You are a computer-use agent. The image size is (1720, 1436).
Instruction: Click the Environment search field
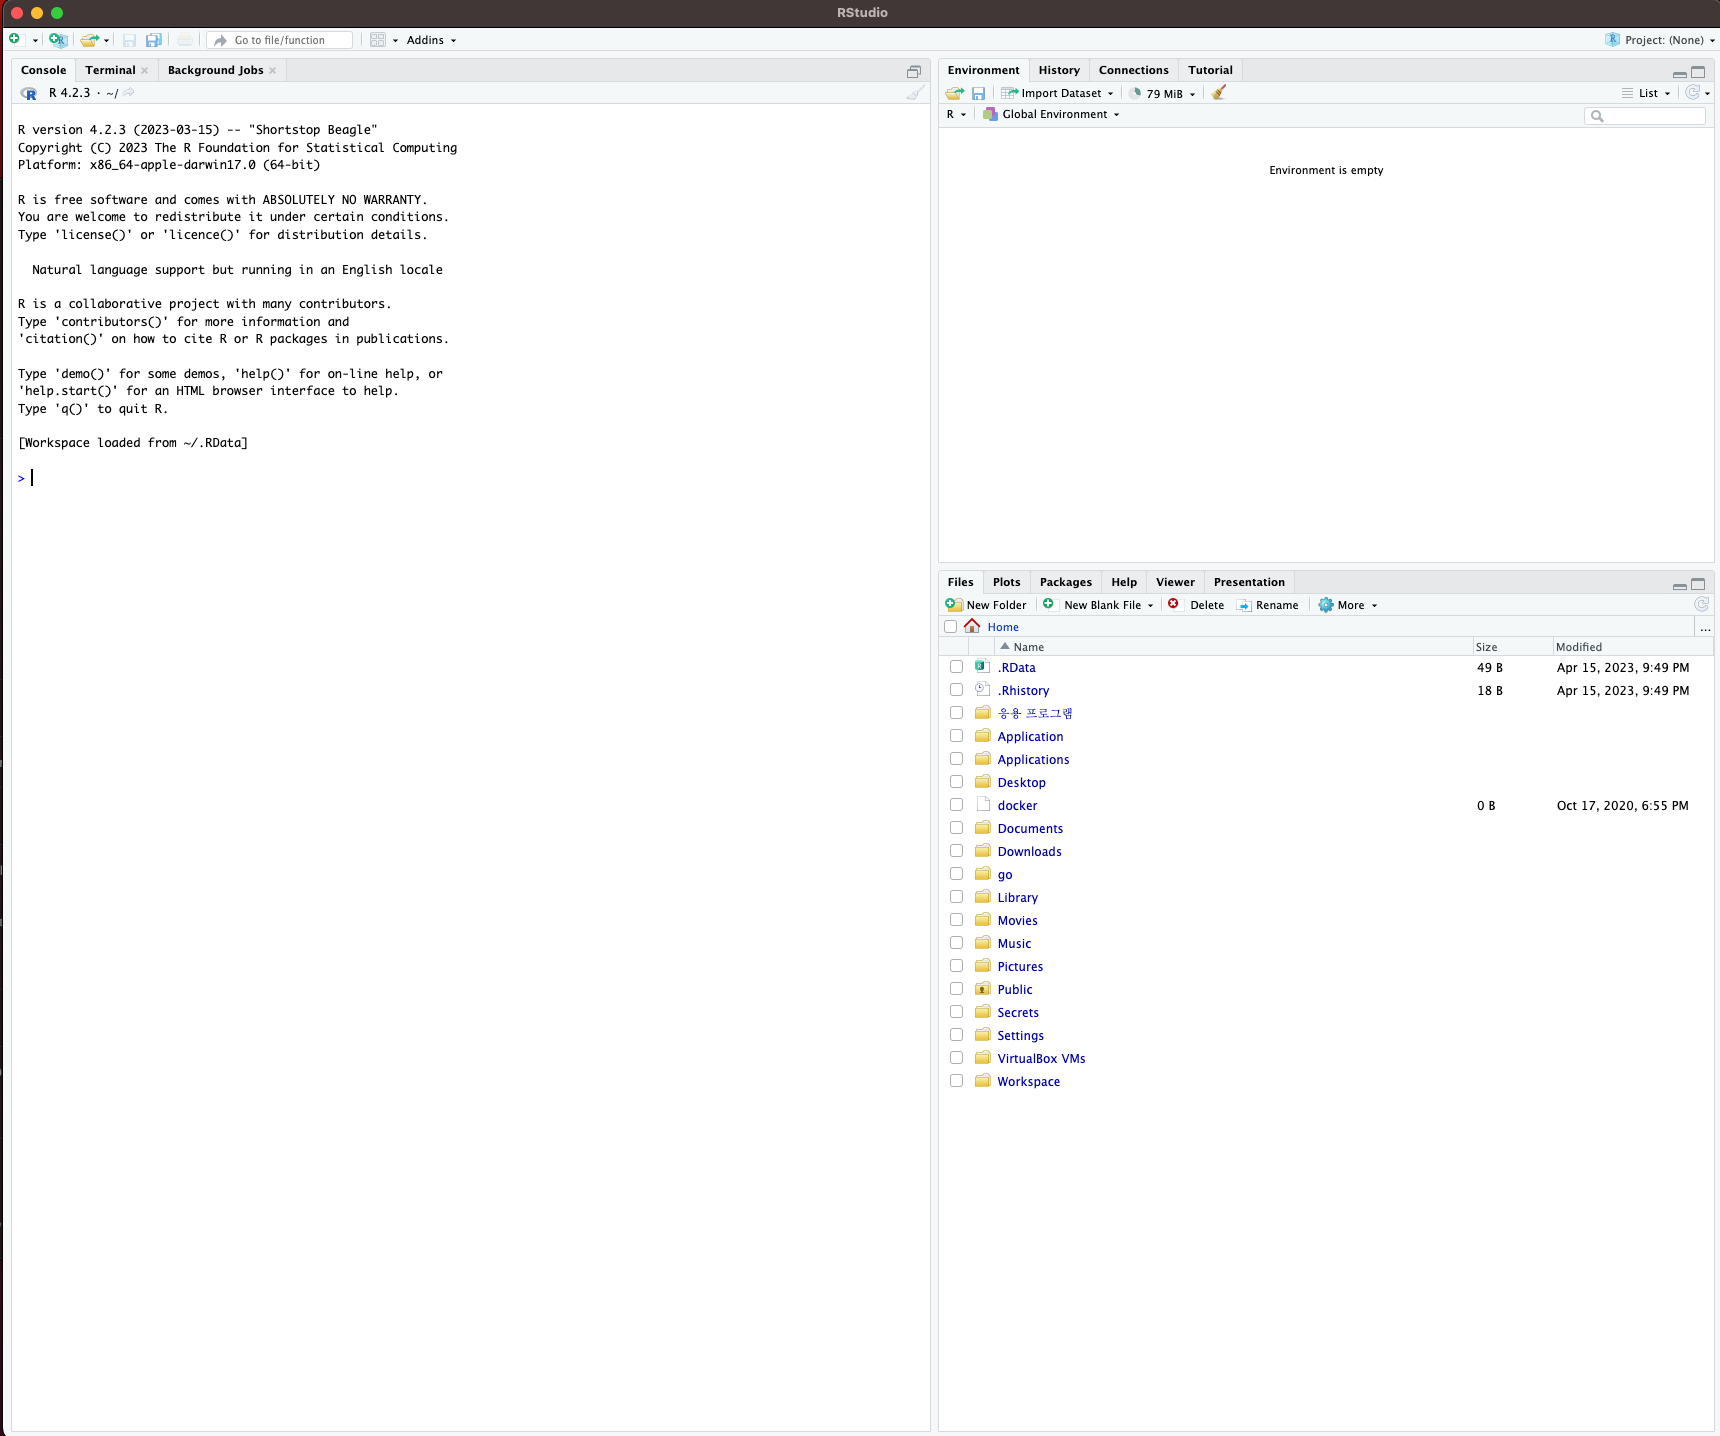pos(1645,116)
